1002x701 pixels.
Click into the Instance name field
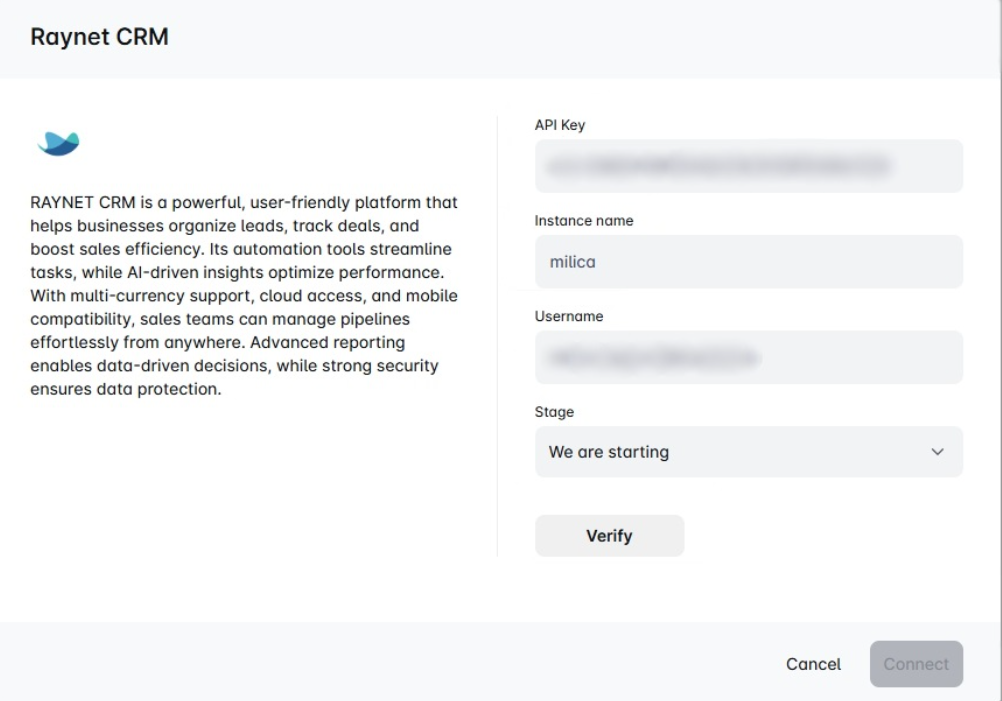748,262
